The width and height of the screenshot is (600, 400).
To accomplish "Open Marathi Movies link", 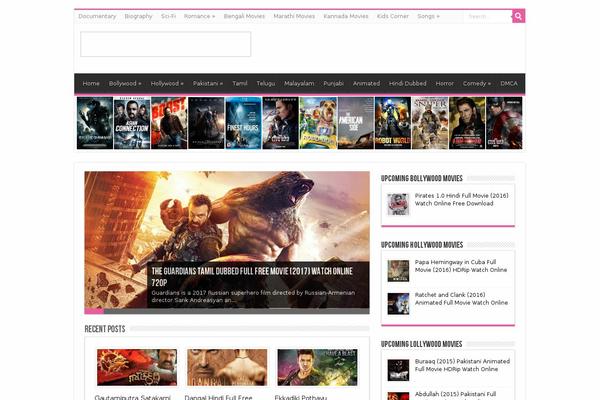I will pyautogui.click(x=294, y=16).
